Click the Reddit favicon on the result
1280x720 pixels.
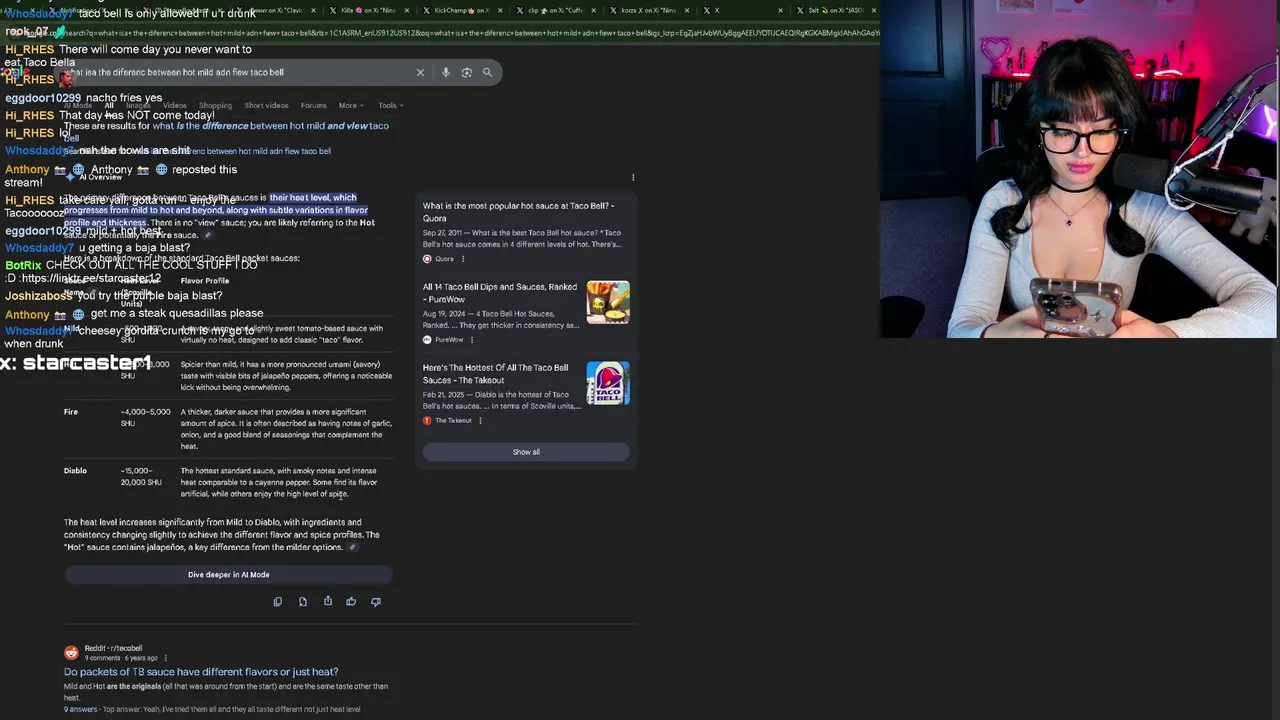[x=71, y=652]
